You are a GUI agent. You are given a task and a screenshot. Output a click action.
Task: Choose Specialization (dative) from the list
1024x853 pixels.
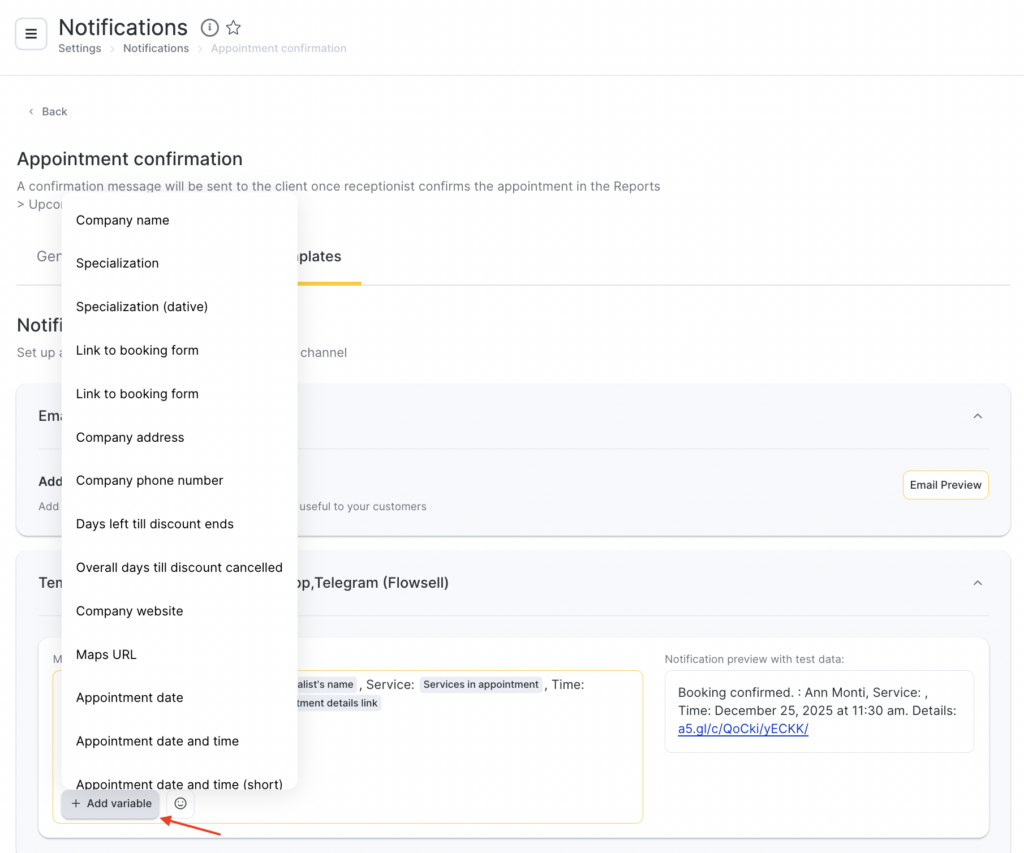142,307
